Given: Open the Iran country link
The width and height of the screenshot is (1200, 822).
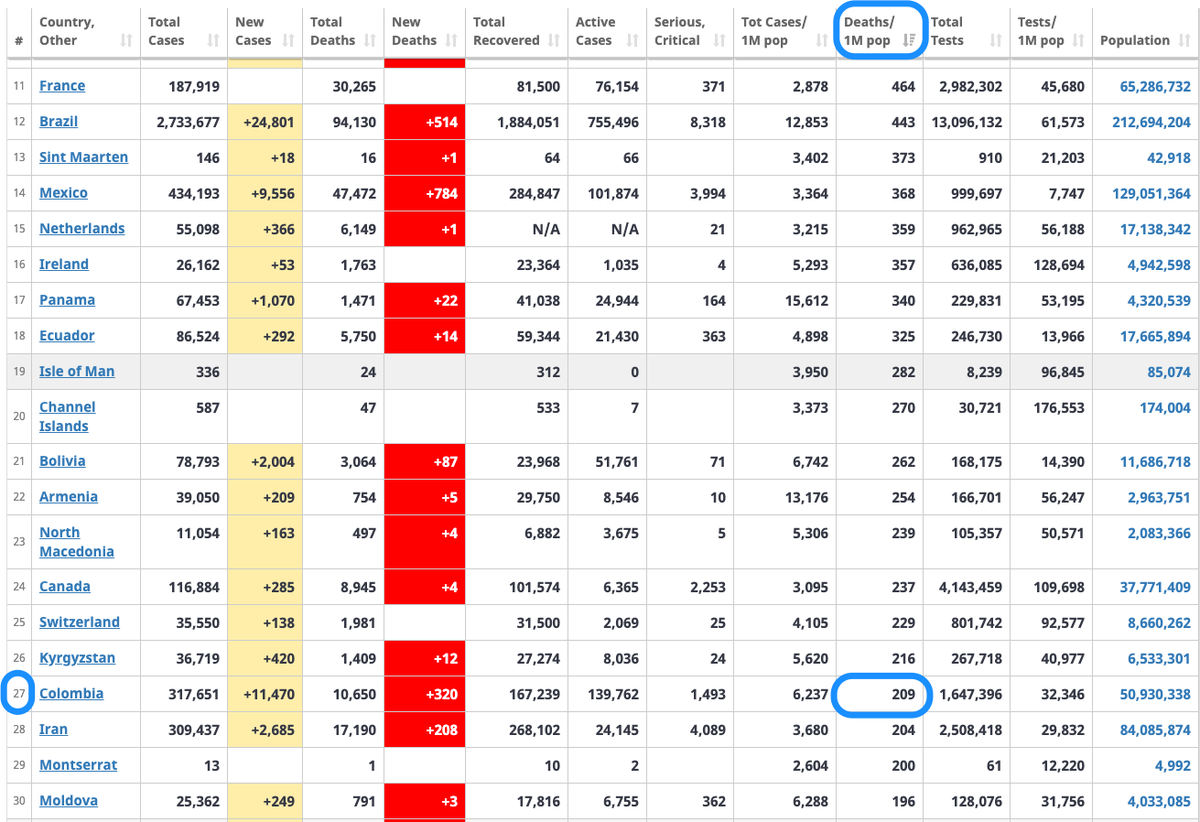Looking at the screenshot, I should pos(53,730).
